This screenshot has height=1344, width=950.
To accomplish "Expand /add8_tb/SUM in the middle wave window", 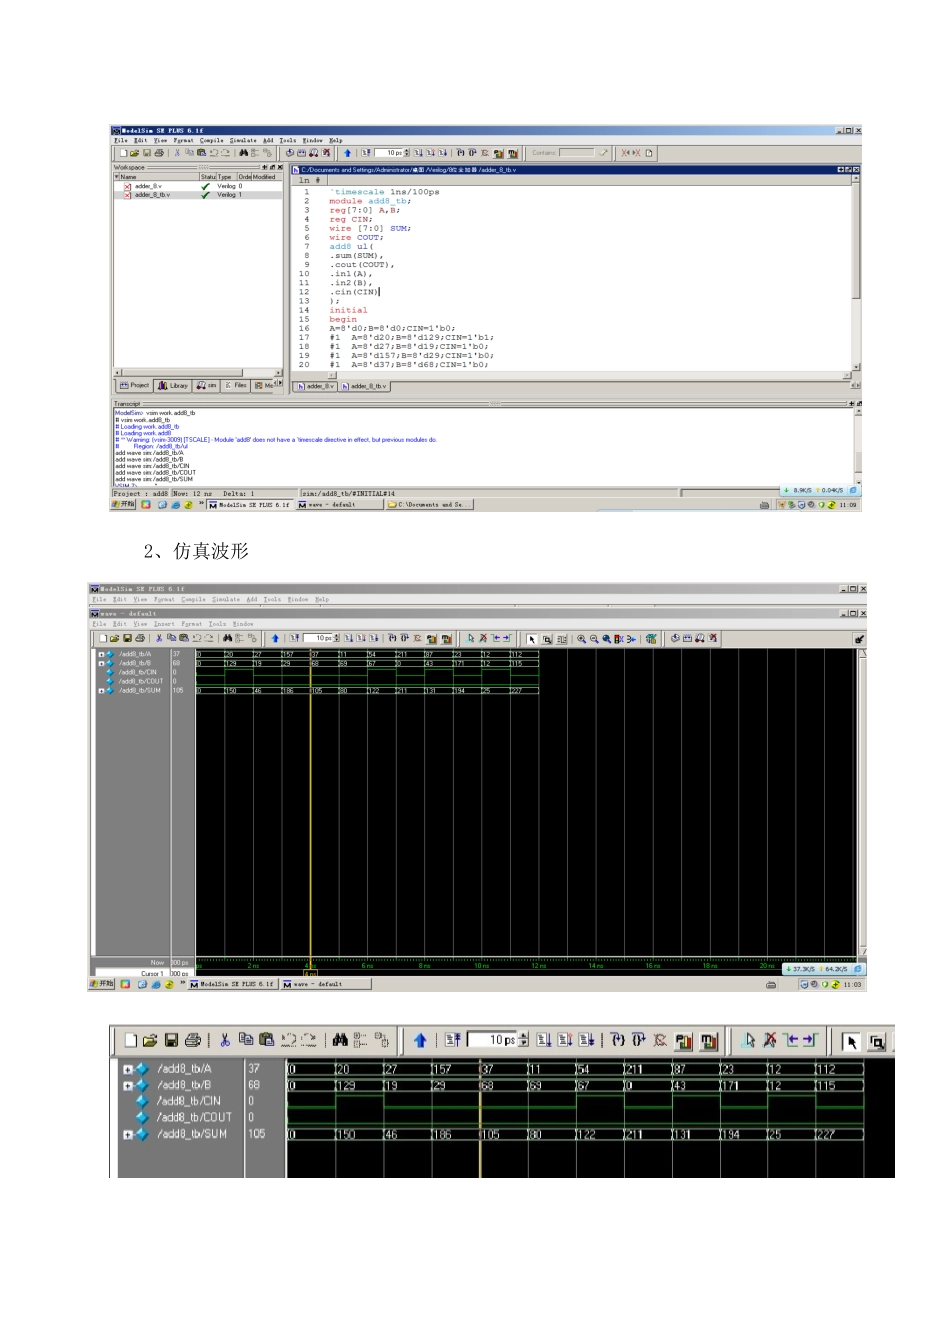I will [x=100, y=691].
